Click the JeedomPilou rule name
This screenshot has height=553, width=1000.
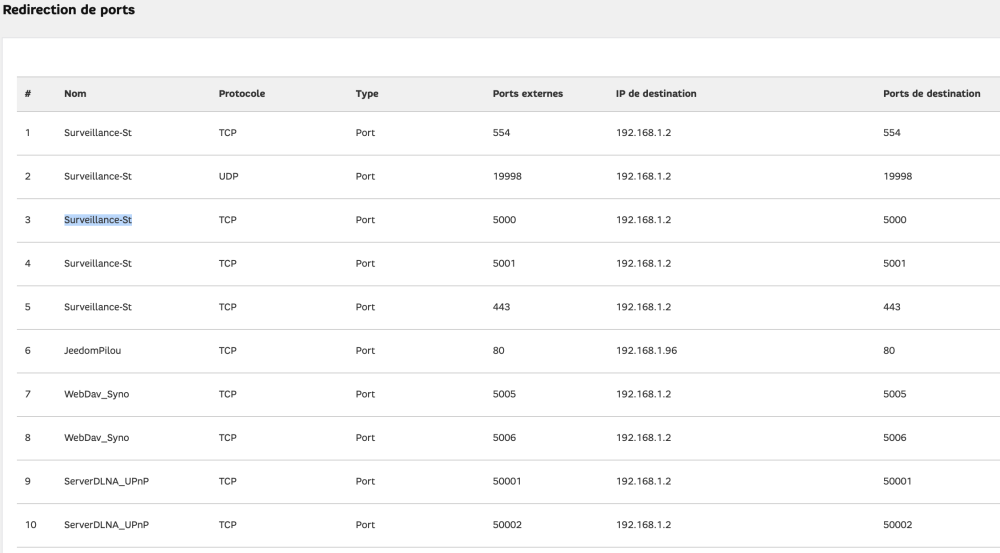pyautogui.click(x=93, y=351)
